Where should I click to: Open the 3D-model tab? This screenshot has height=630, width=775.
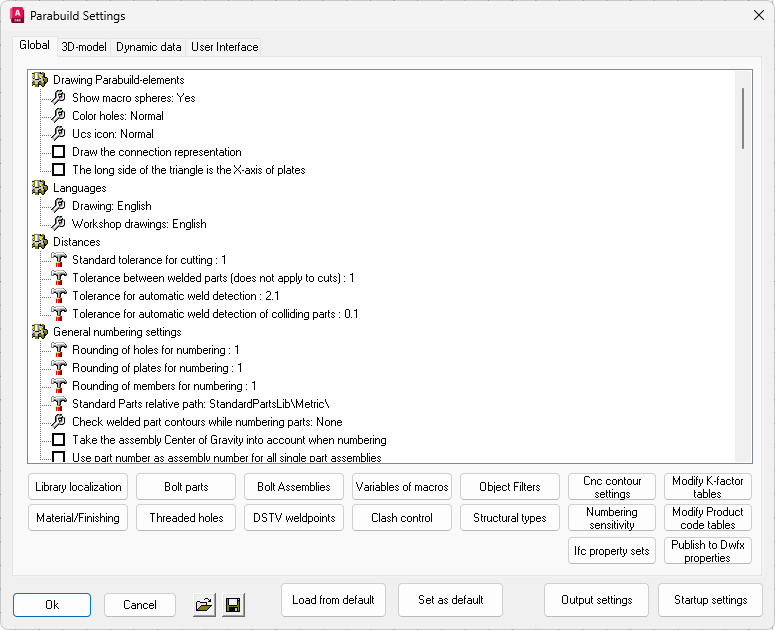pos(84,47)
